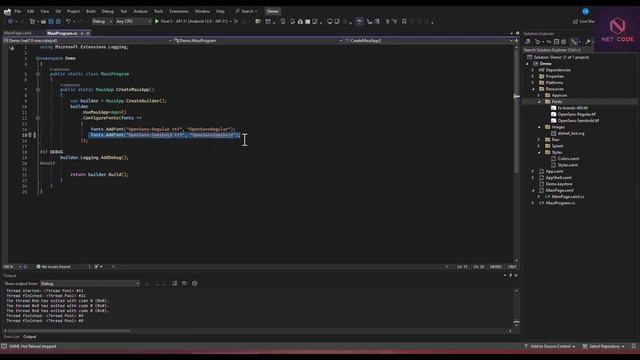Close the Output panel

[x=516, y=276]
